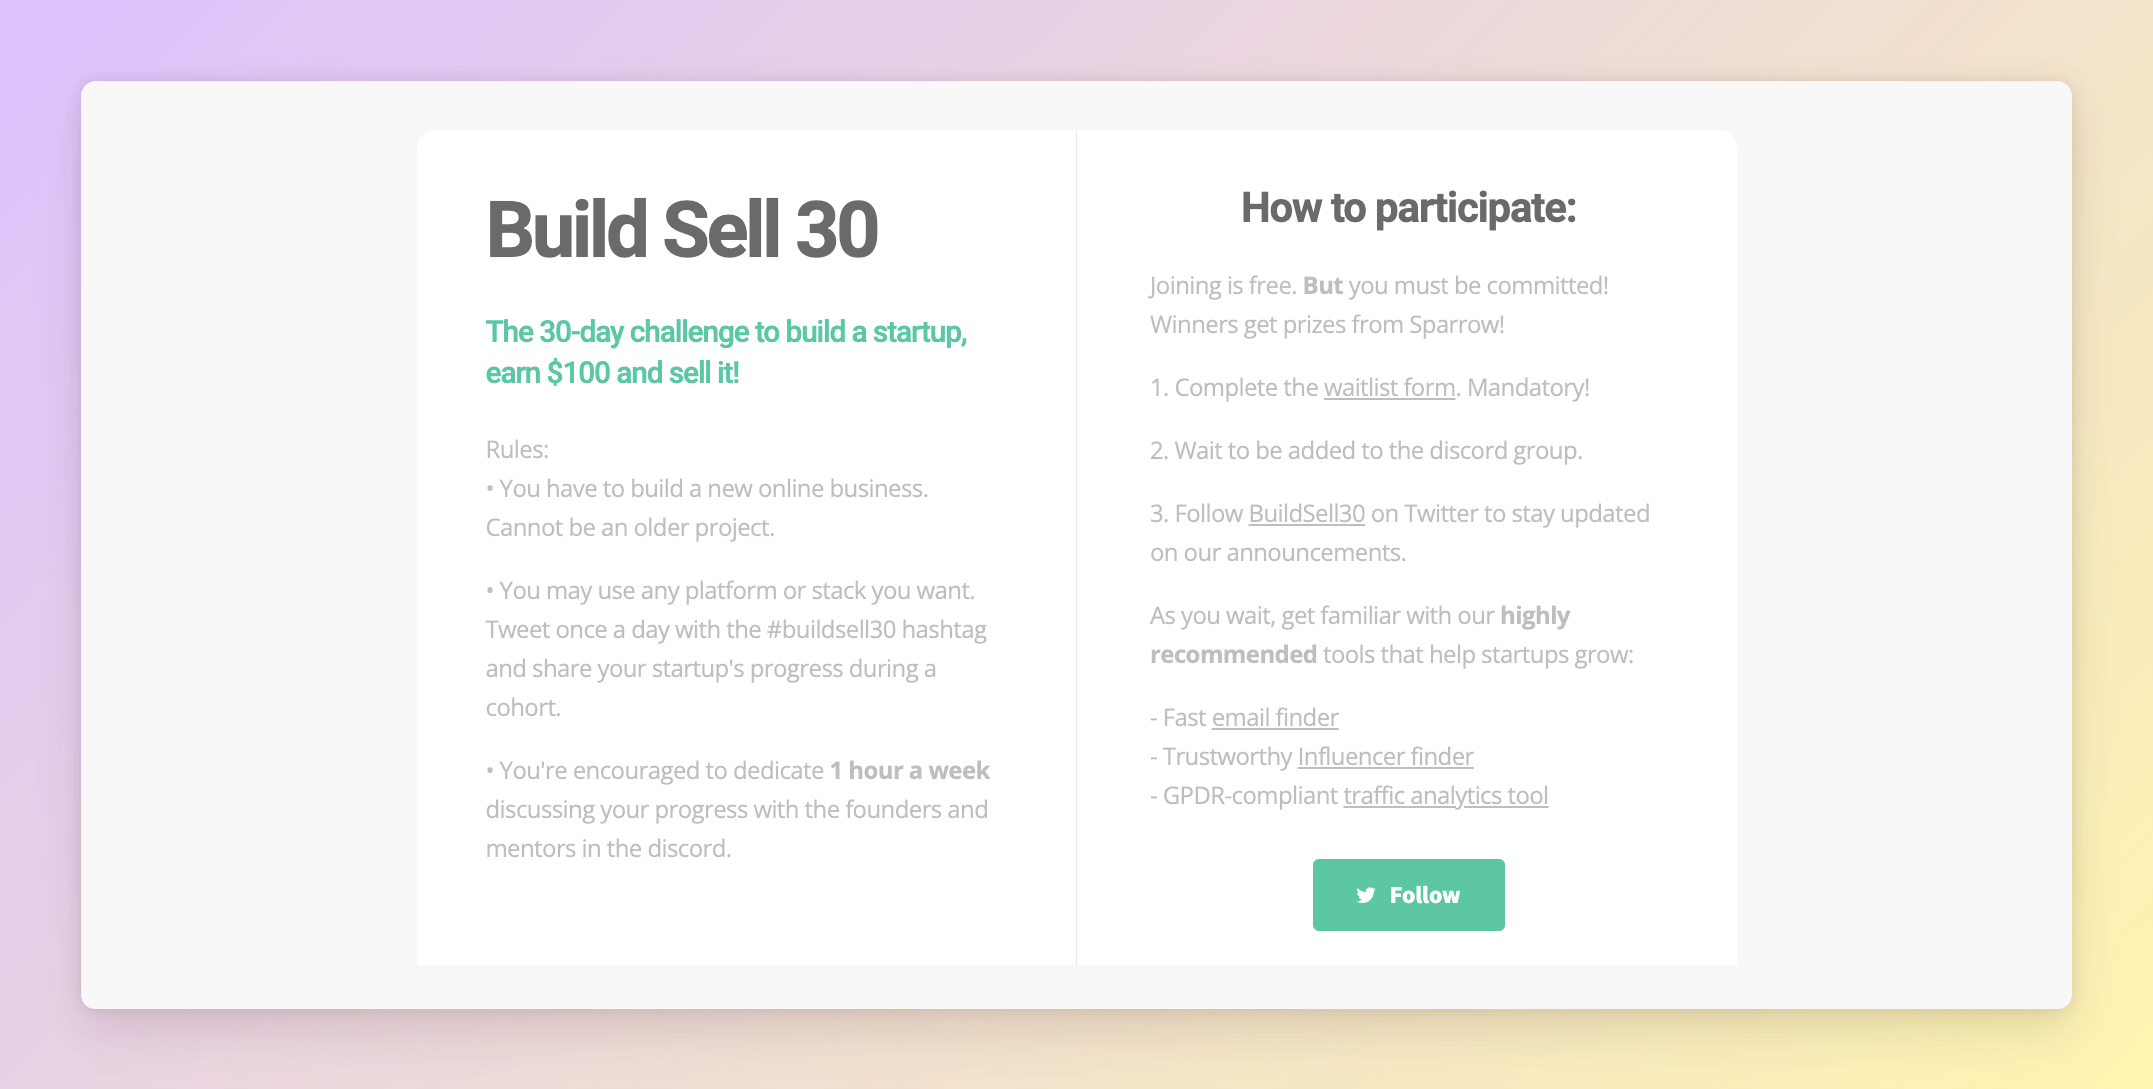The height and width of the screenshot is (1089, 2153).
Task: Click the green 30-day challenge tagline
Action: [x=727, y=352]
